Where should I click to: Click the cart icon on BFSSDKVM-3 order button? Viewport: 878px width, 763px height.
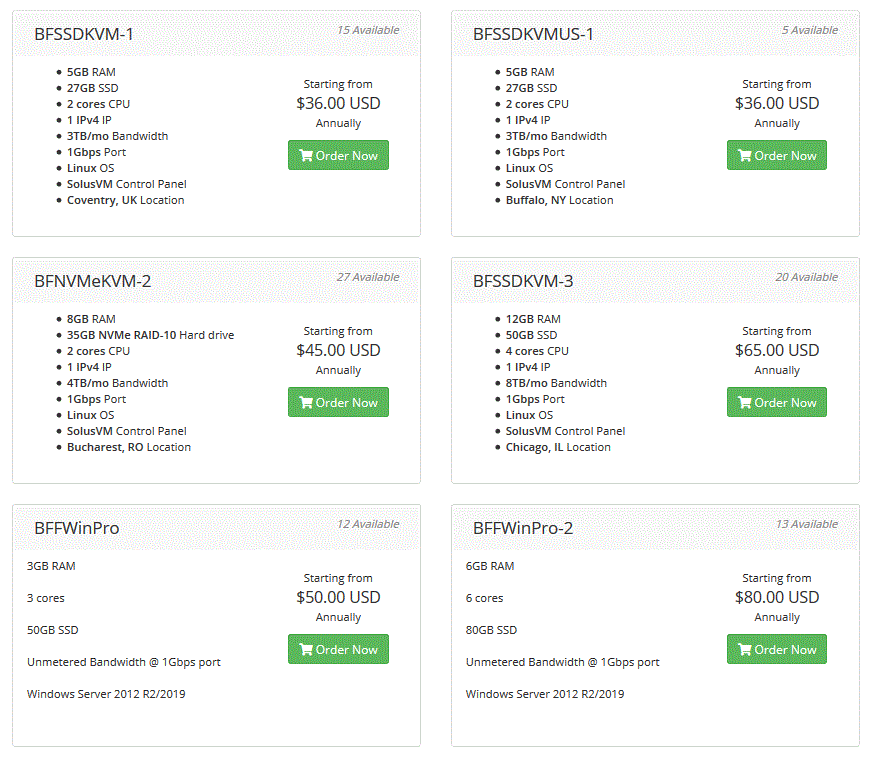point(745,402)
